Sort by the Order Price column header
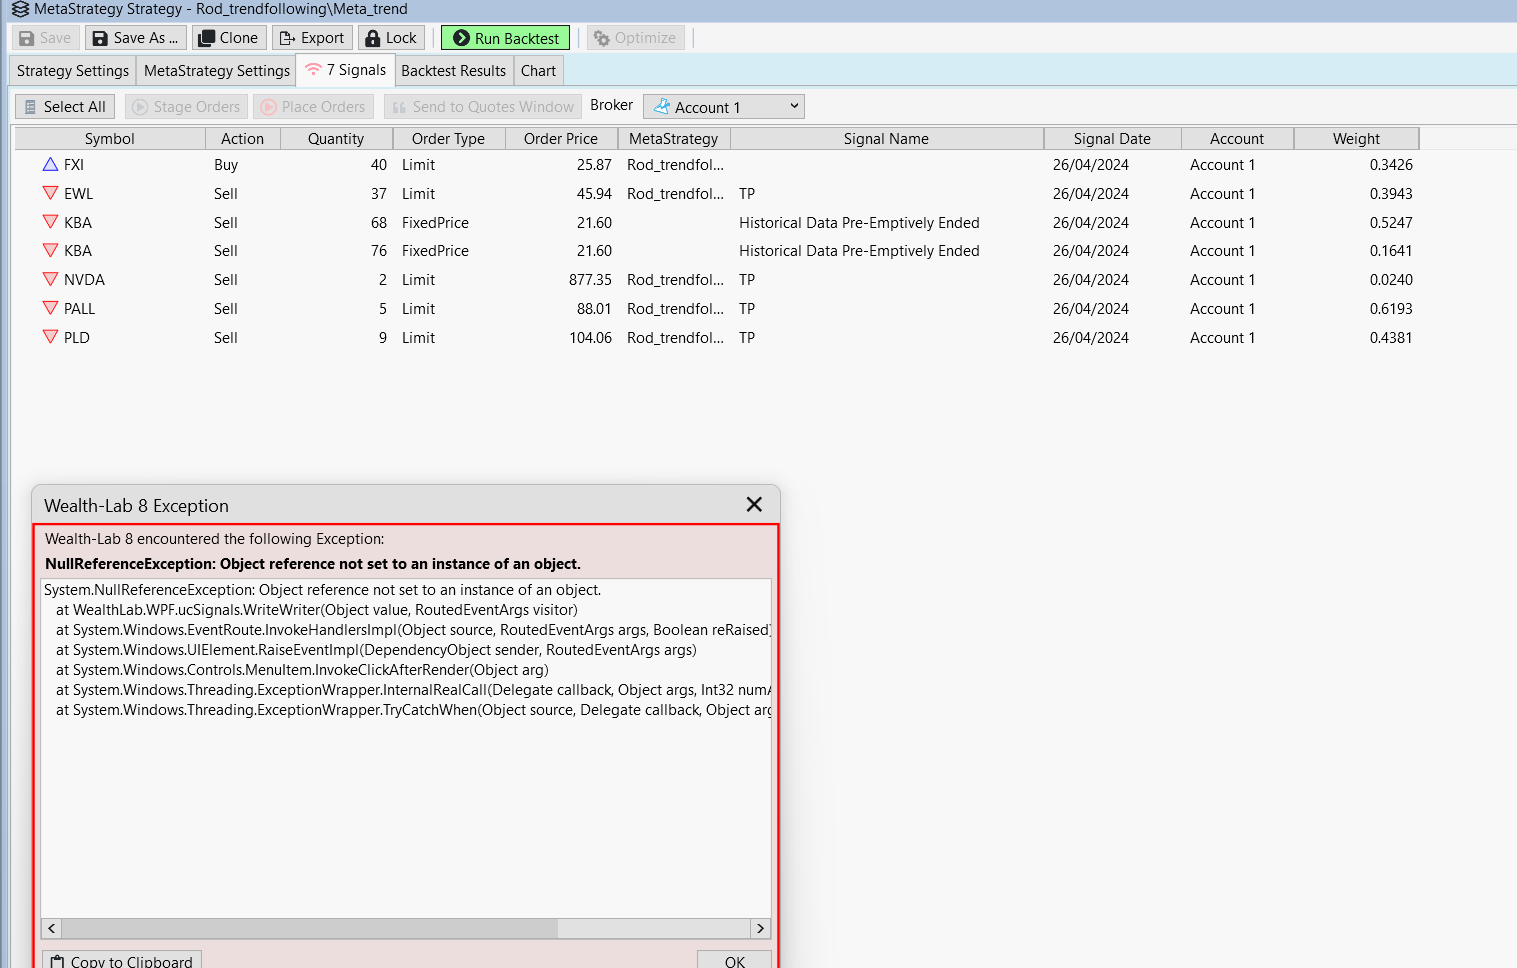The height and width of the screenshot is (968, 1517). pos(560,139)
